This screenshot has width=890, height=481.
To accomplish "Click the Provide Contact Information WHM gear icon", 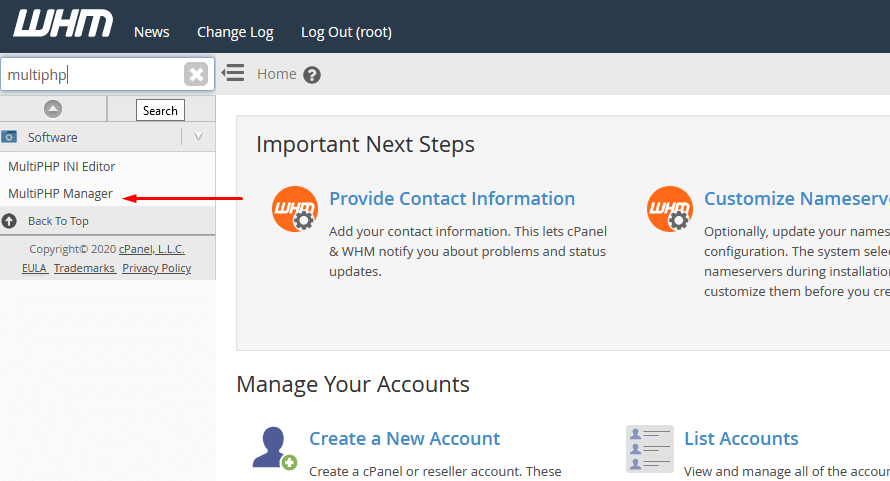I will click(295, 209).
